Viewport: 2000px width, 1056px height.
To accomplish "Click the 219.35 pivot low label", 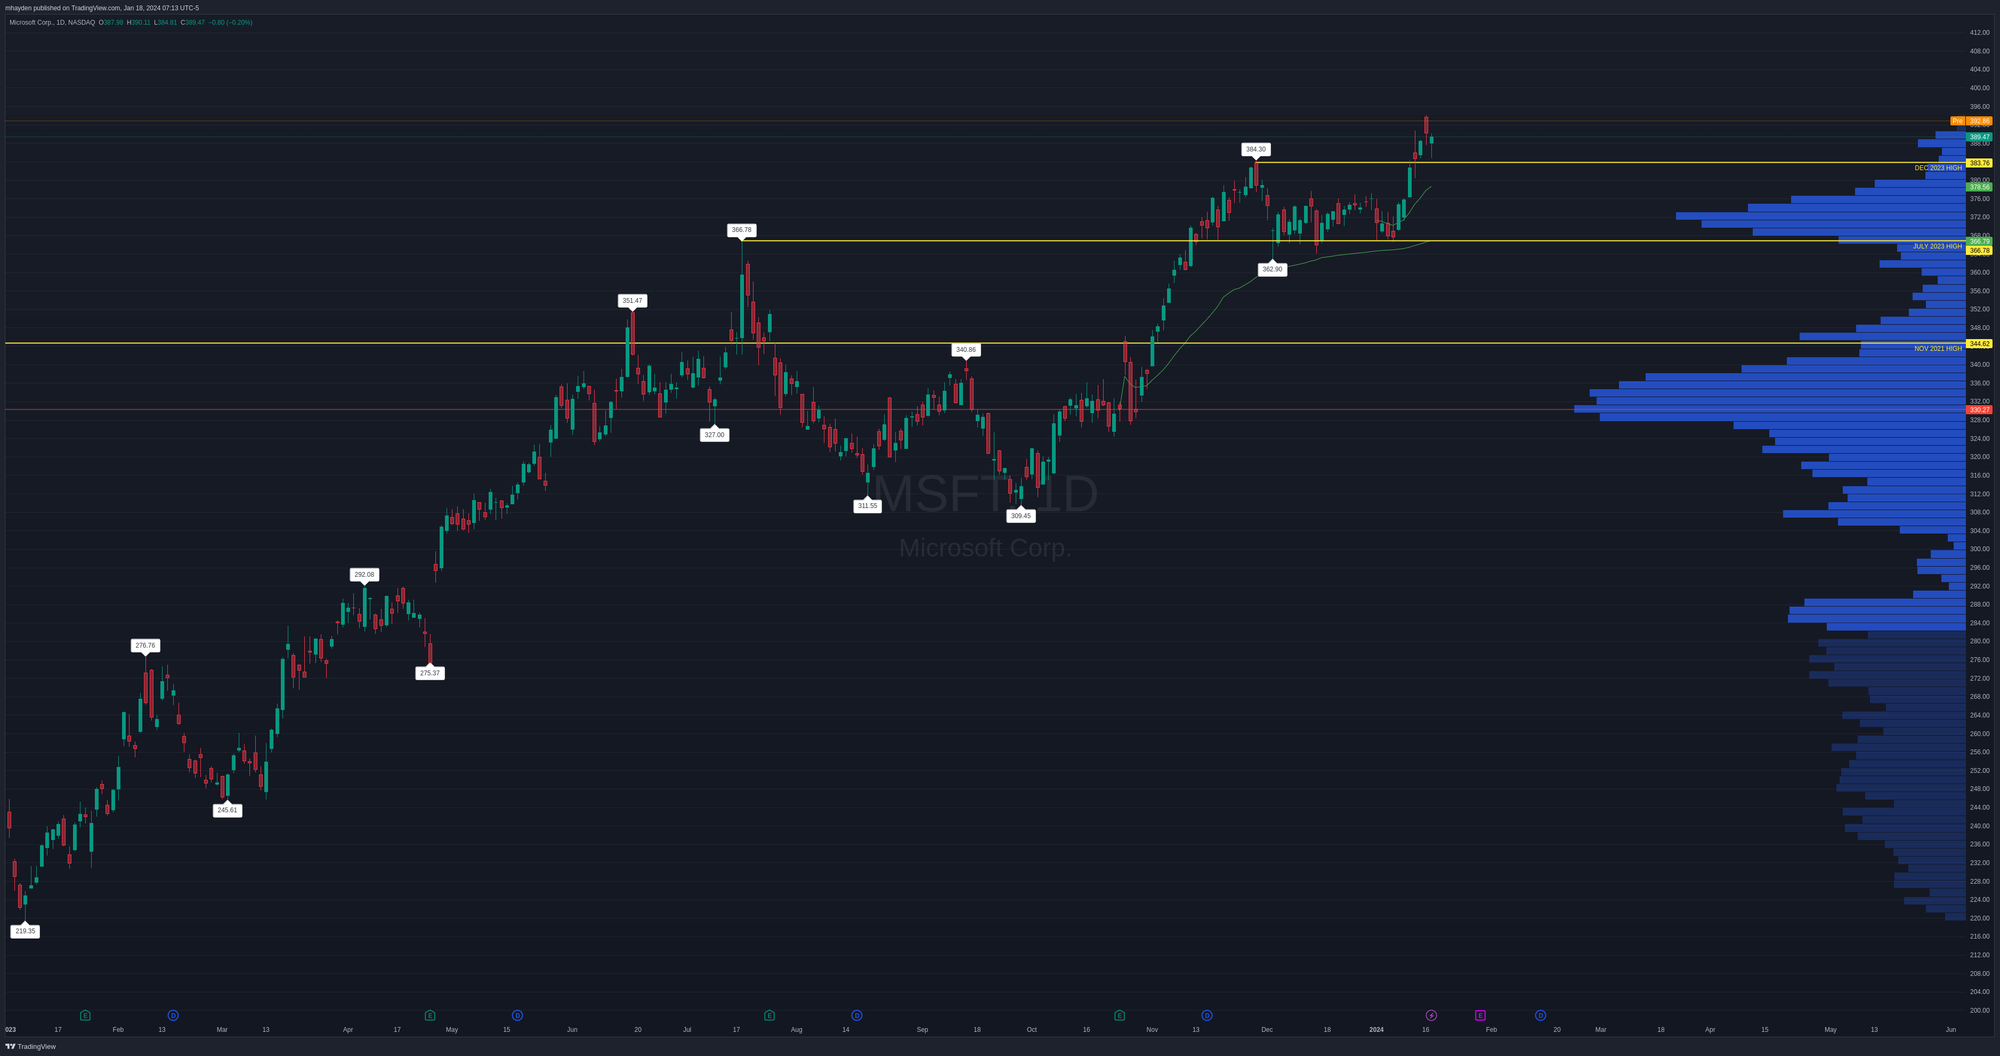I will [x=25, y=931].
